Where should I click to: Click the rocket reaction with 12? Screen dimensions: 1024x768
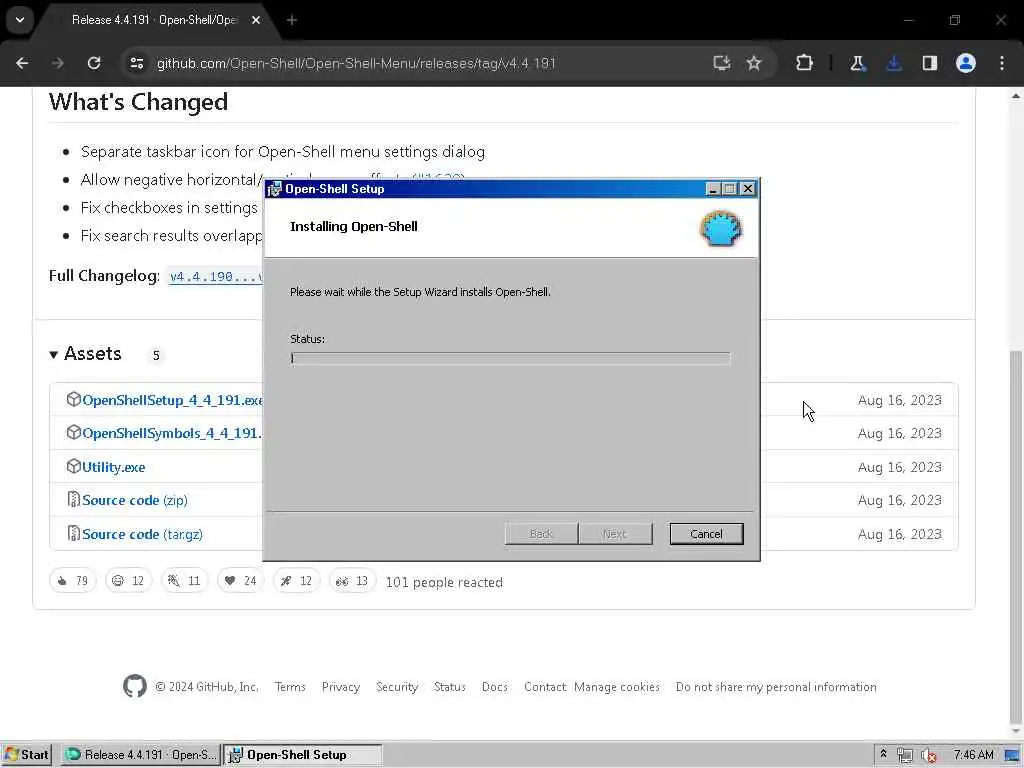(x=296, y=581)
